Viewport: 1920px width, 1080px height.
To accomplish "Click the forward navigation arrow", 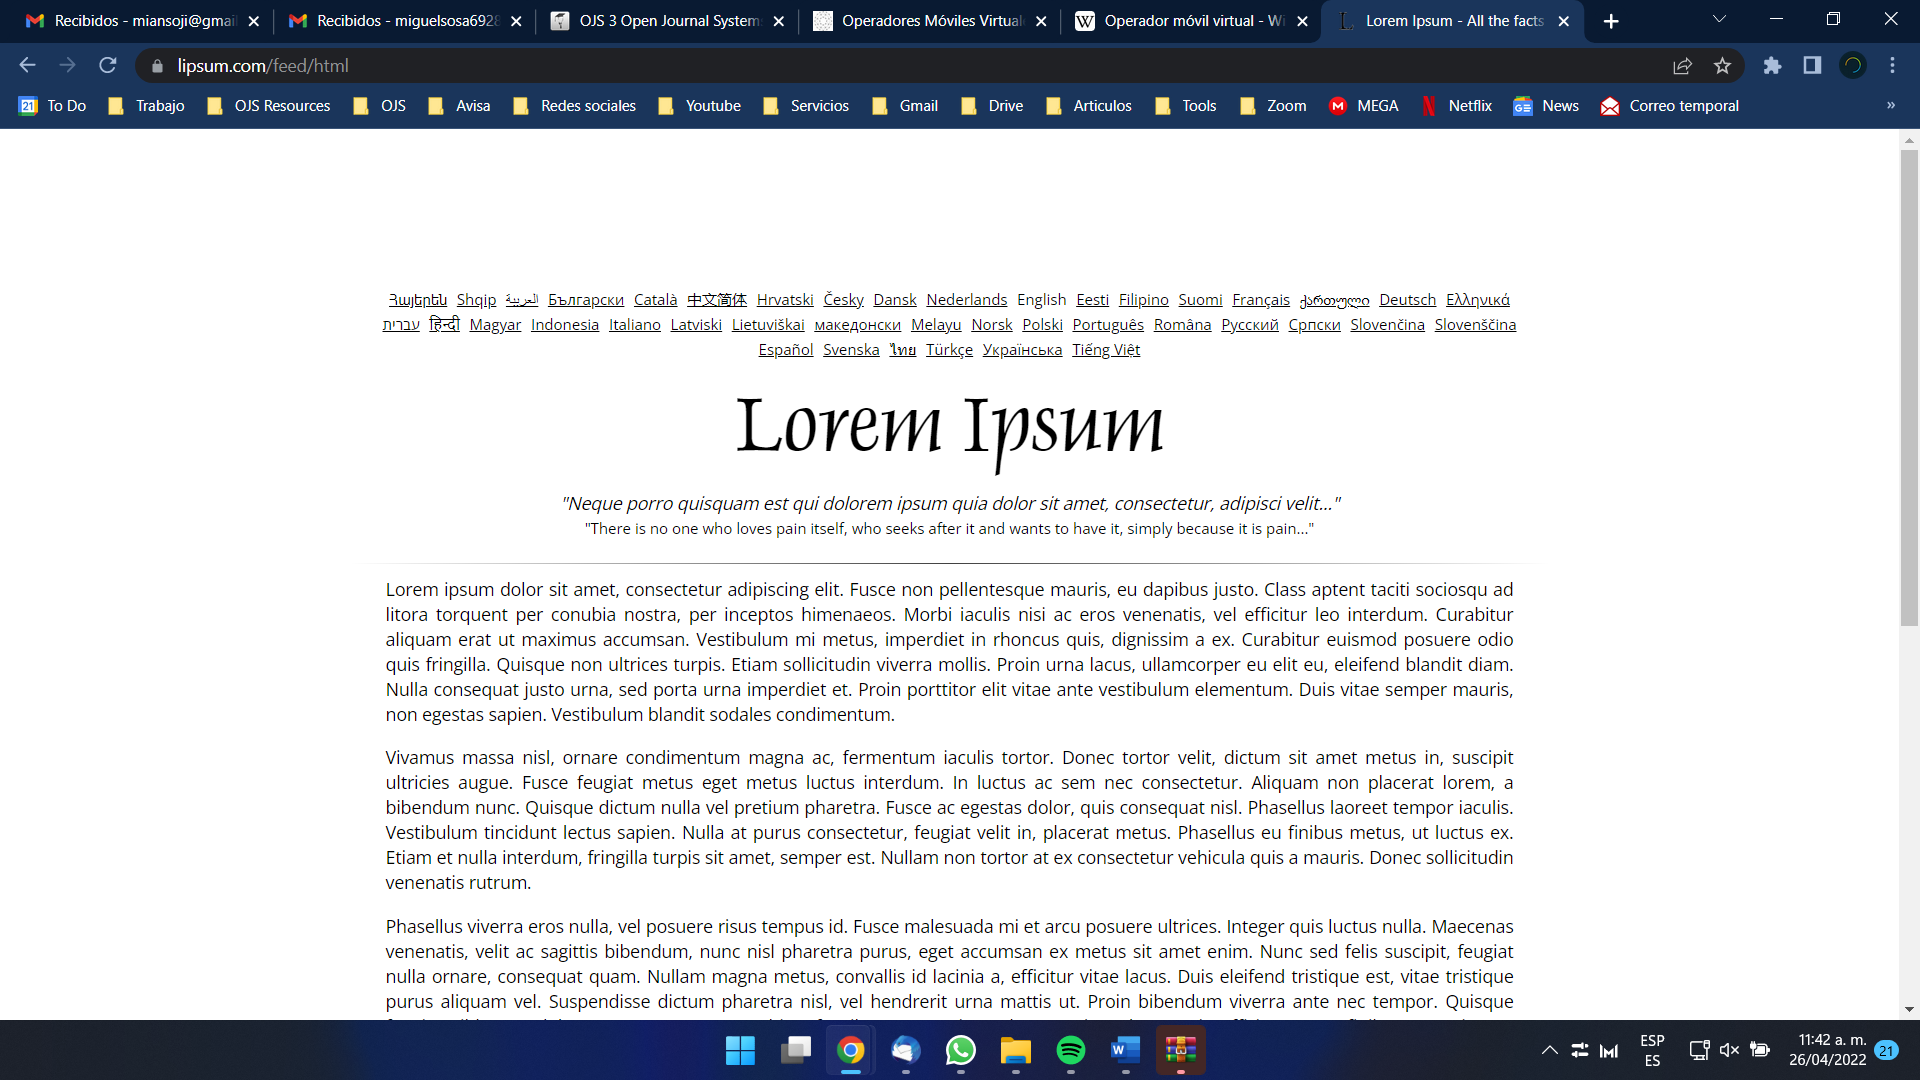I will (x=67, y=65).
